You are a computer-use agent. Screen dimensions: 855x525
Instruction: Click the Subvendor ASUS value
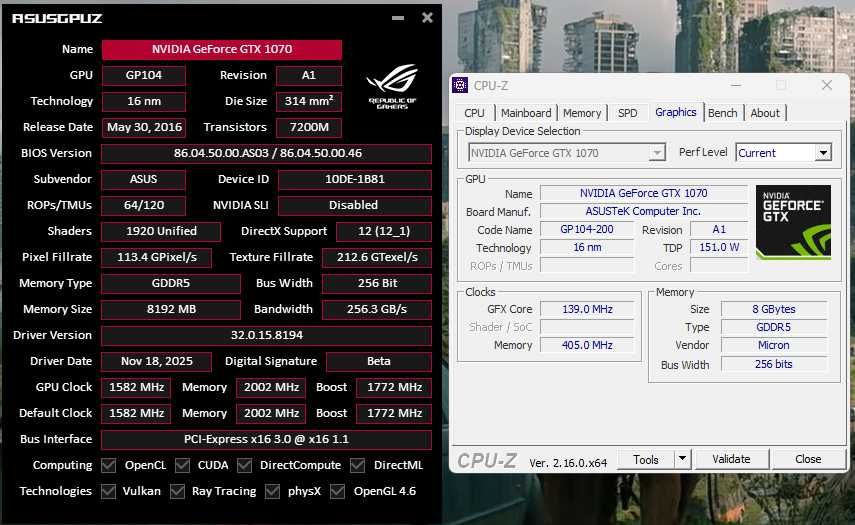(144, 179)
